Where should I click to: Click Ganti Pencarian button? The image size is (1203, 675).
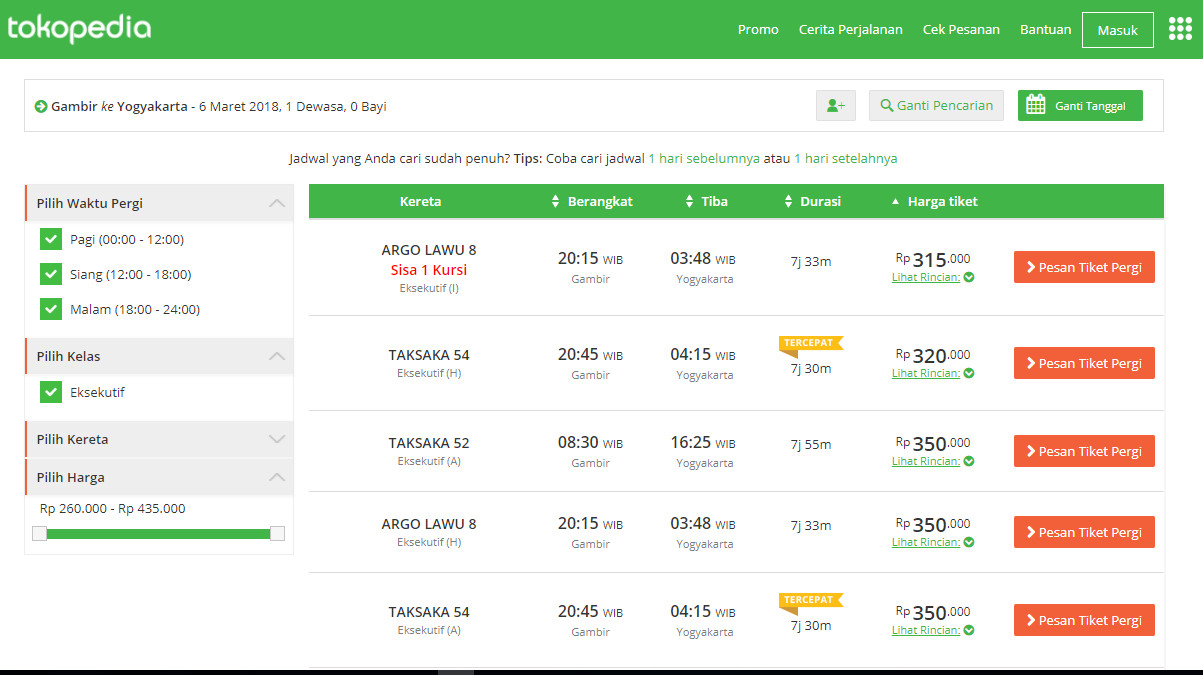click(x=936, y=105)
